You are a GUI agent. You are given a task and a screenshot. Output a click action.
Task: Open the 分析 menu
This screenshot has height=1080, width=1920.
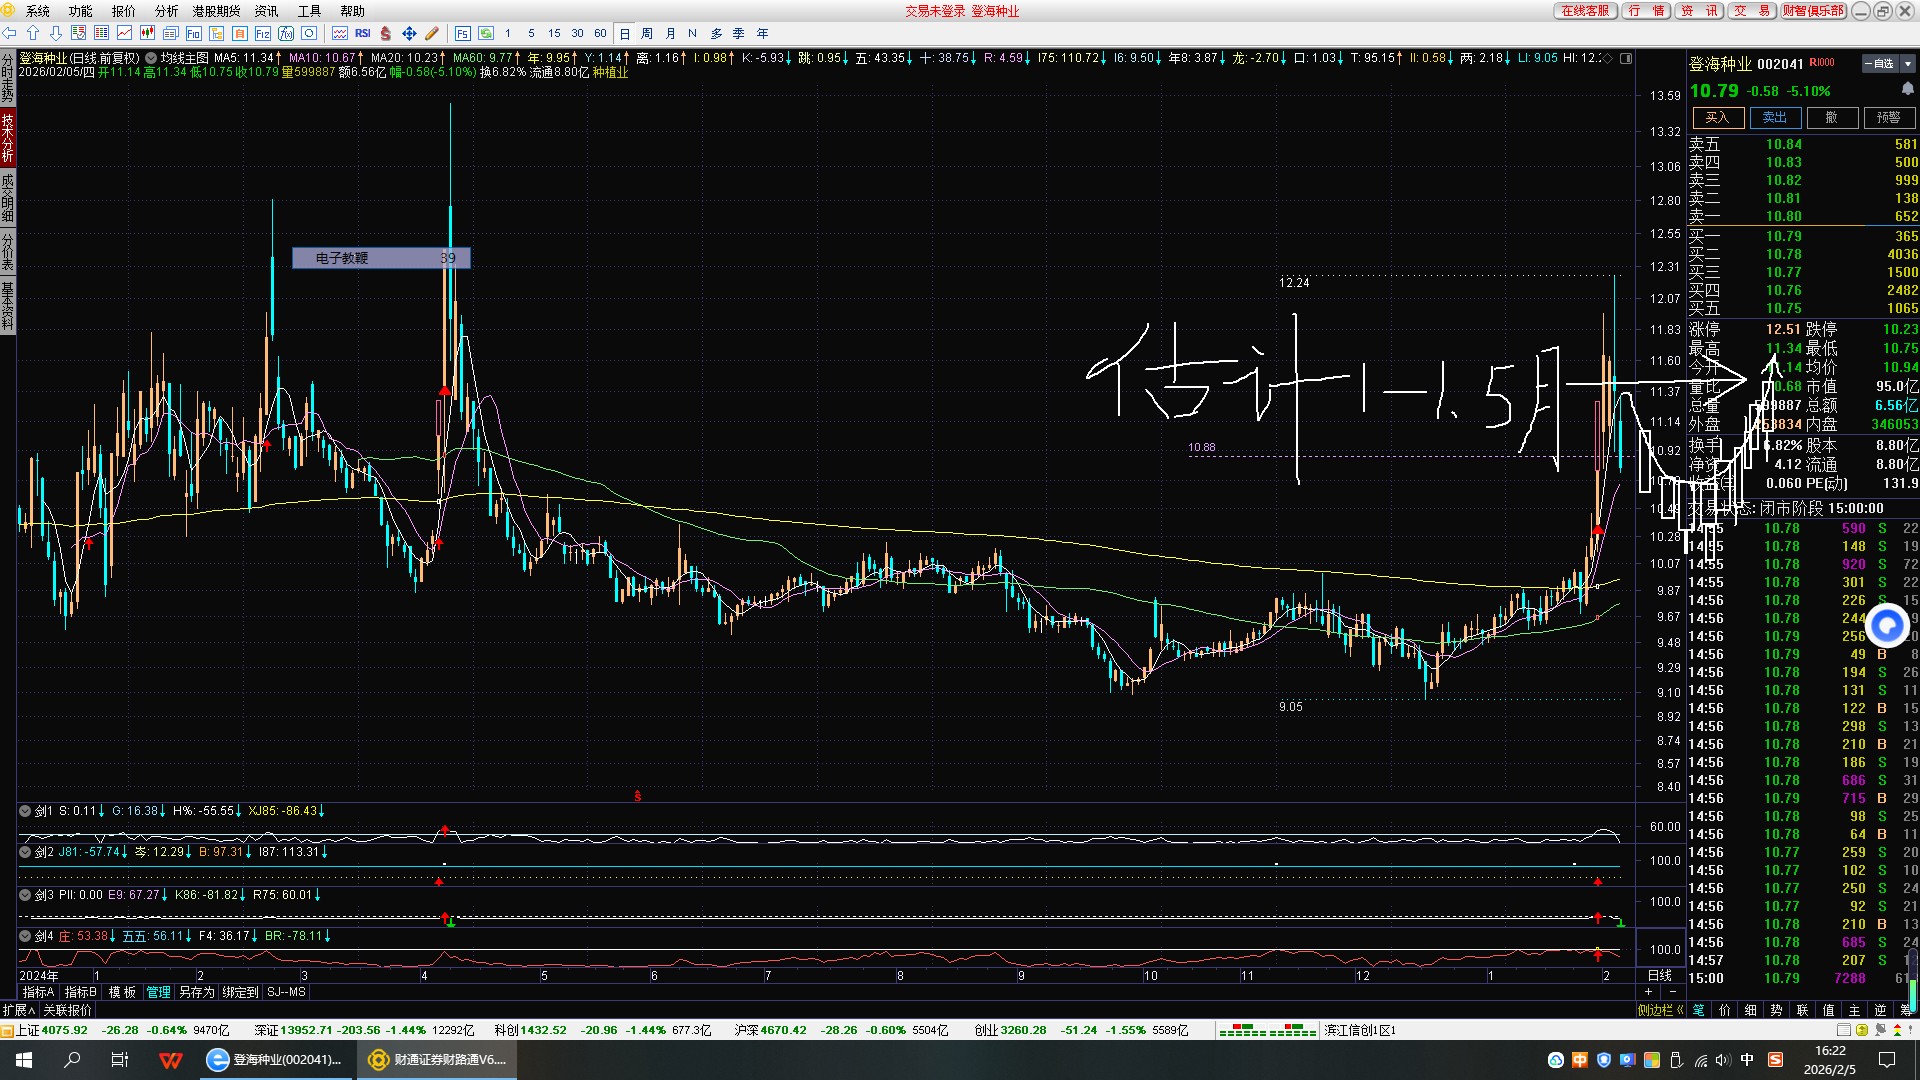[166, 11]
